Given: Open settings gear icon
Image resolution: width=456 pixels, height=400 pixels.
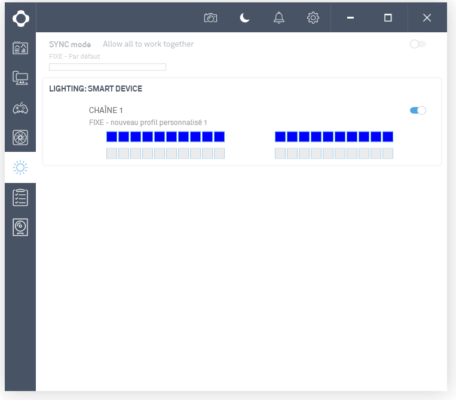Looking at the screenshot, I should click(x=313, y=18).
